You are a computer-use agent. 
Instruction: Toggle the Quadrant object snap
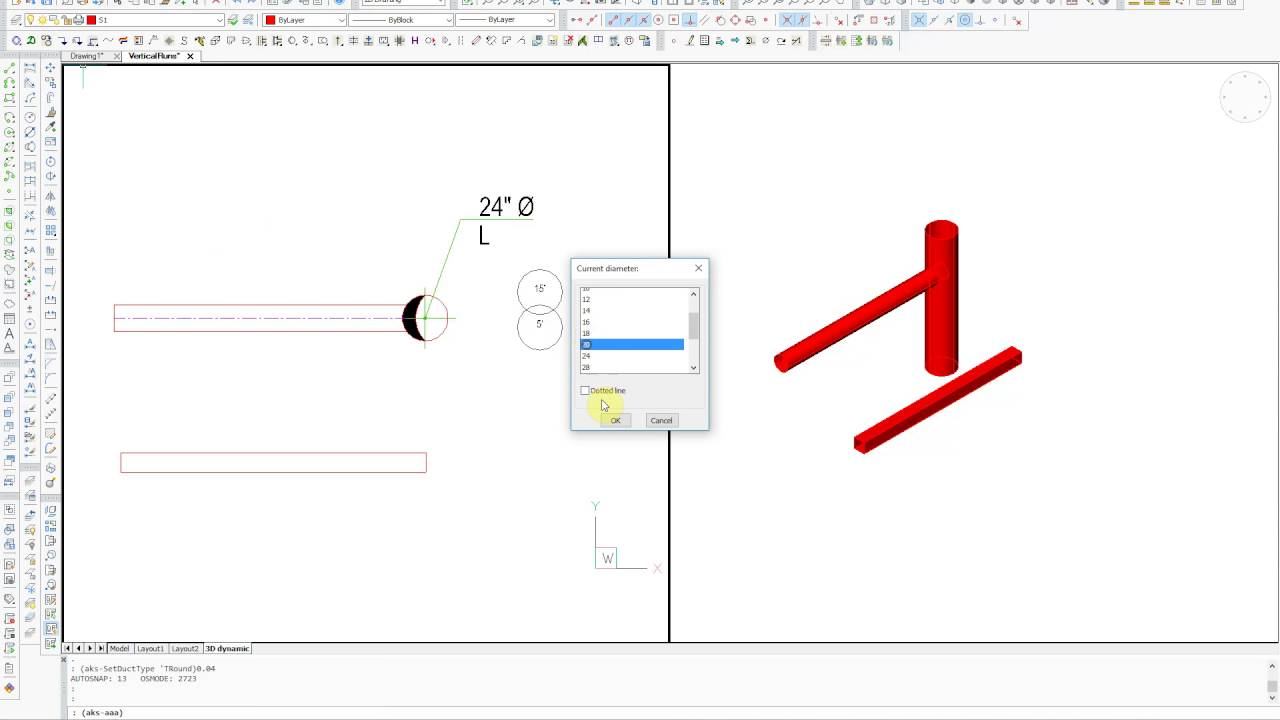pyautogui.click(x=735, y=20)
